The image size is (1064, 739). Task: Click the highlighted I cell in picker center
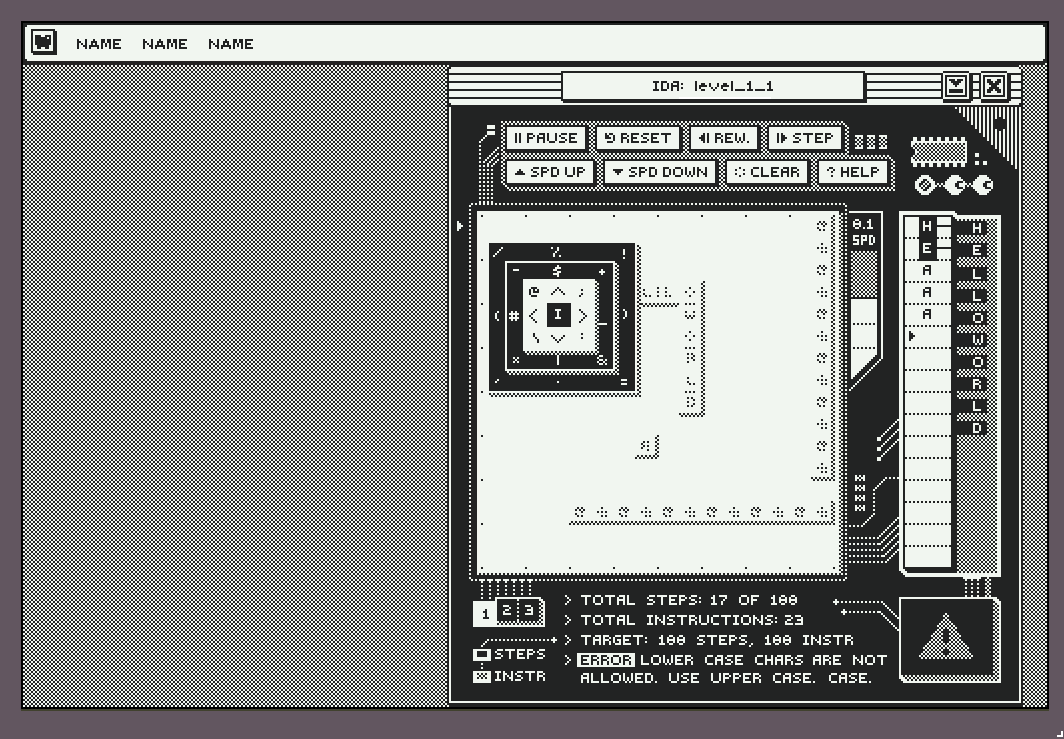pyautogui.click(x=558, y=315)
